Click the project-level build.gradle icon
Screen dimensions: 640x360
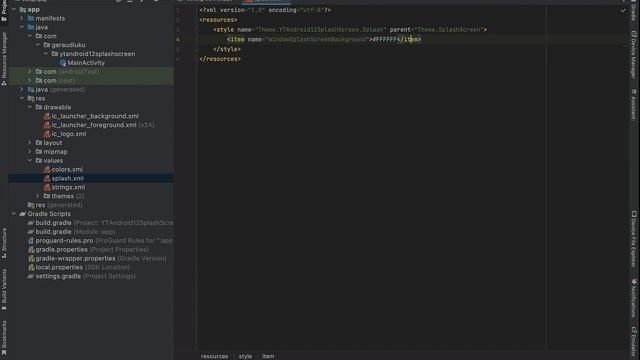click(x=31, y=223)
